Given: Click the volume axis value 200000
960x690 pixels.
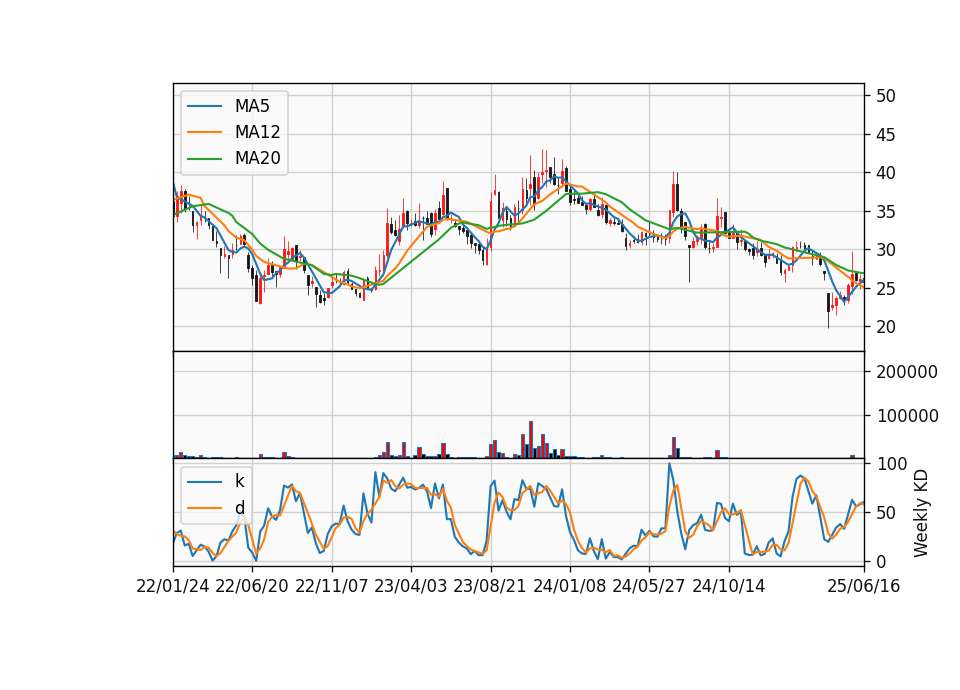Looking at the screenshot, I should pyautogui.click(x=907, y=372).
